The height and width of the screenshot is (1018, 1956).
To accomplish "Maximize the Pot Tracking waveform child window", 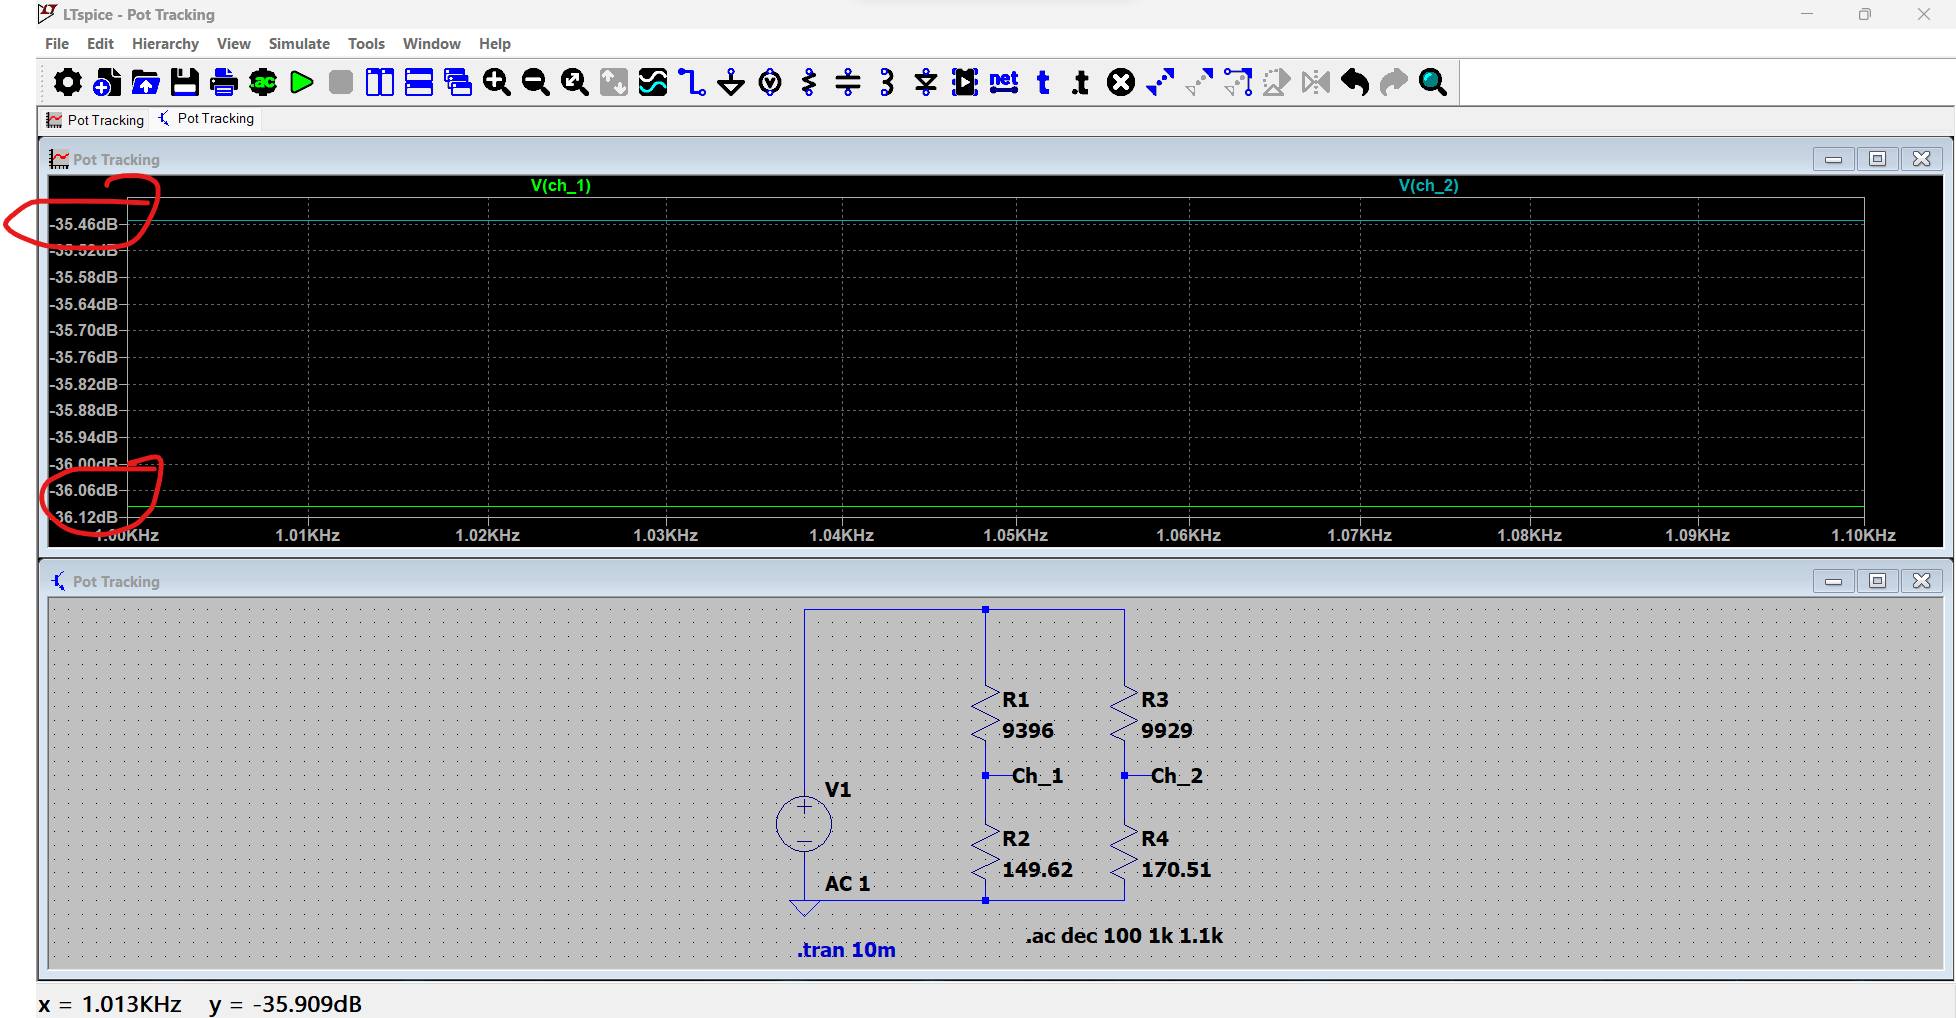I will pyautogui.click(x=1877, y=159).
